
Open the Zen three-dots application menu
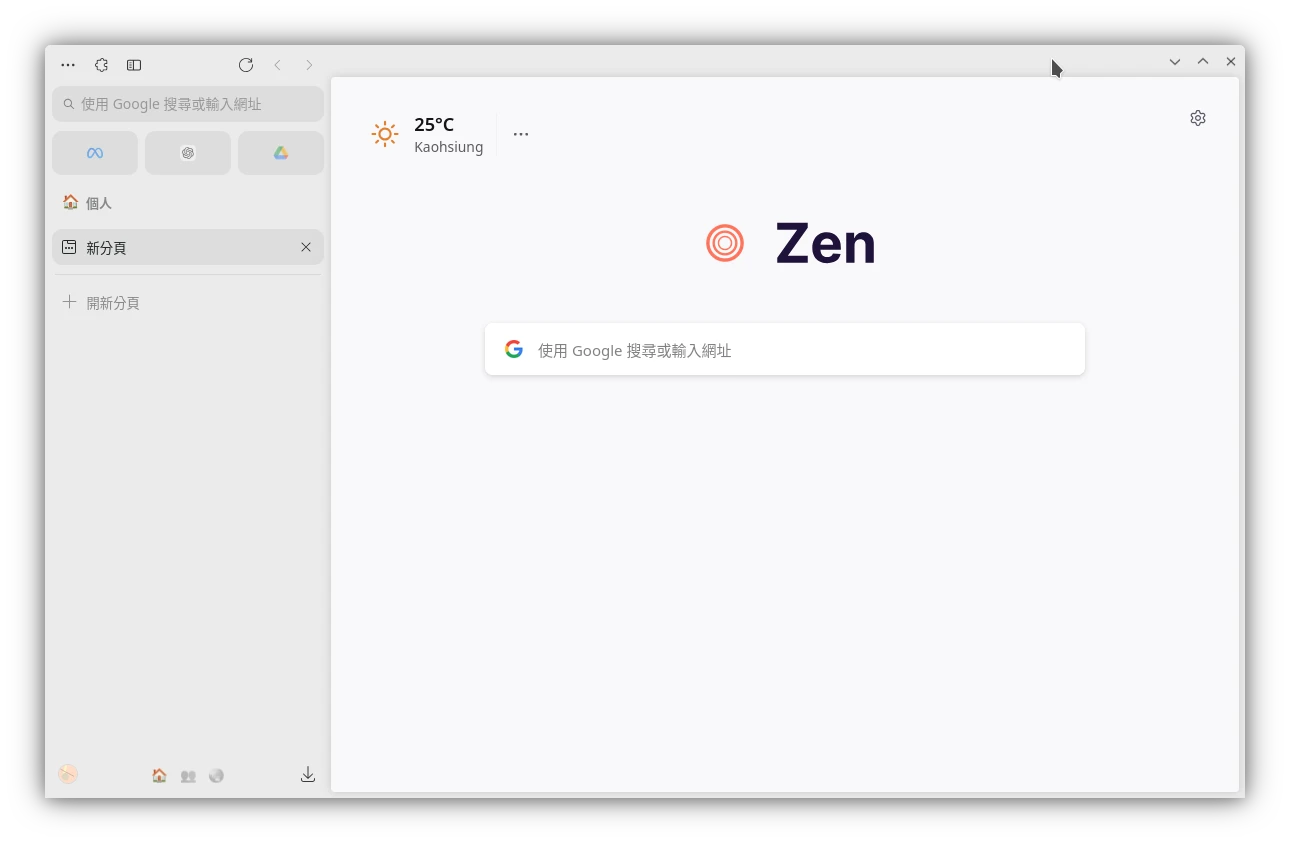pos(68,65)
